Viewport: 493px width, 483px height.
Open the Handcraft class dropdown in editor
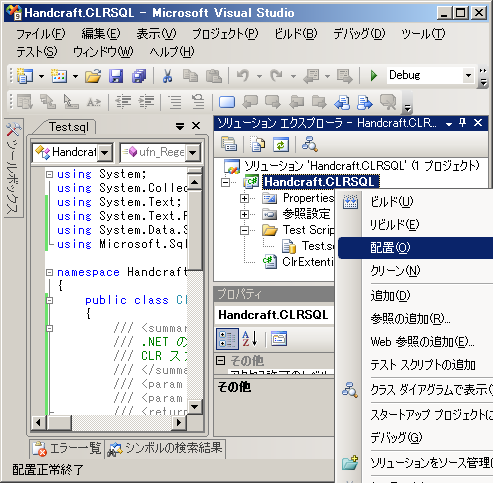pos(105,153)
